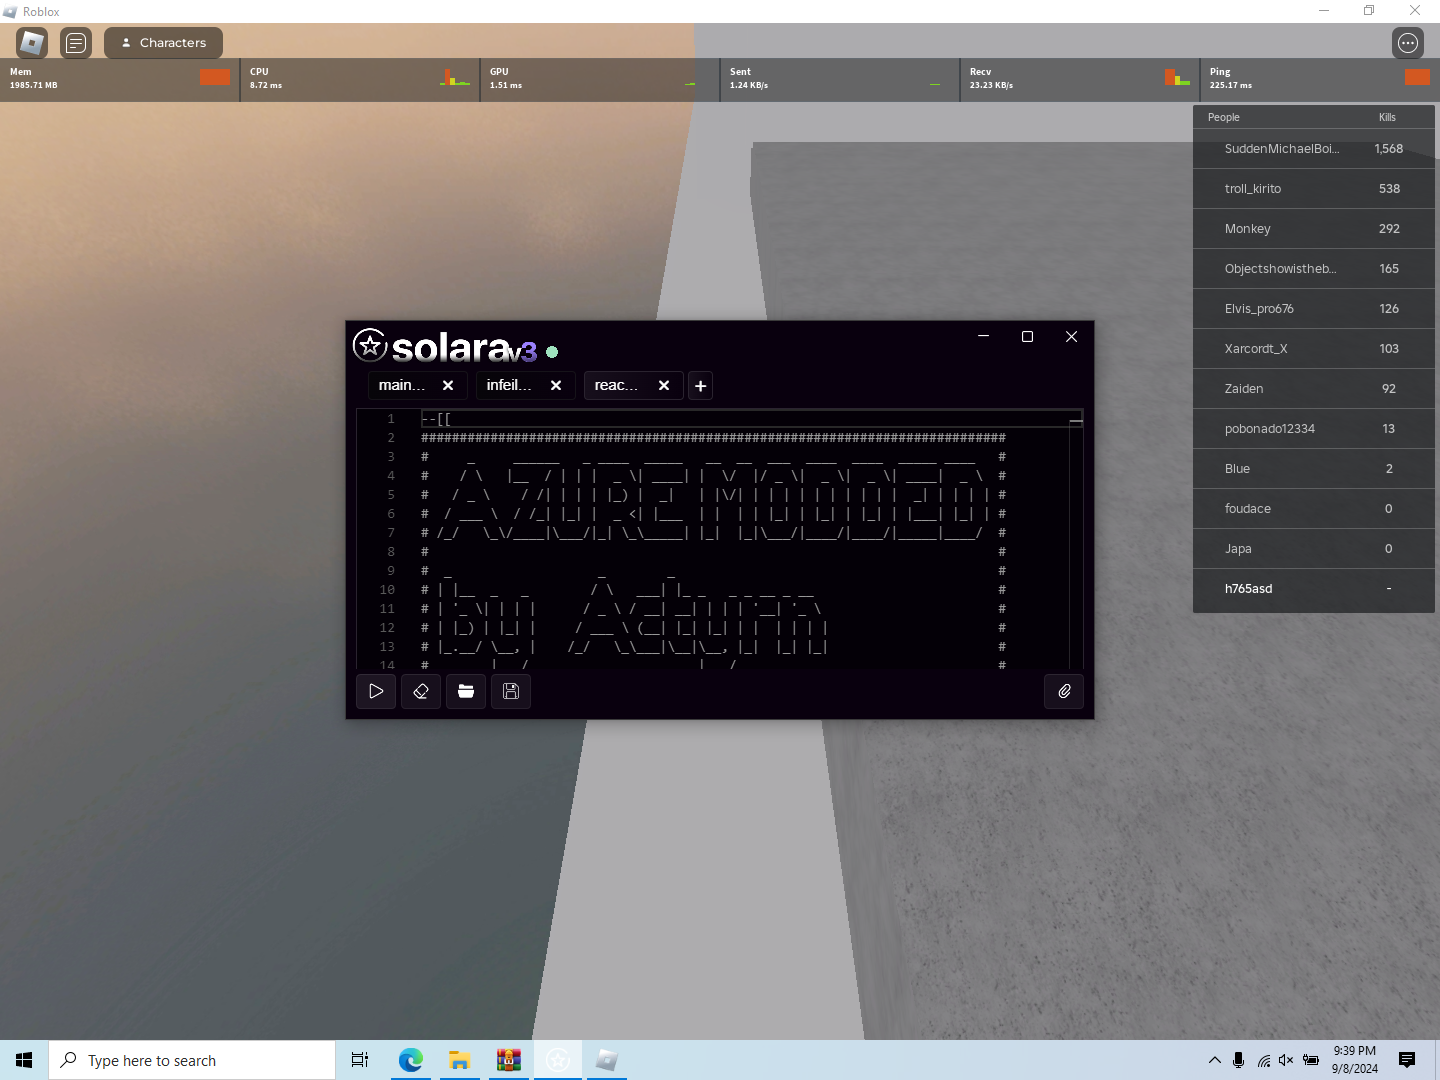Open Task View on the taskbar
Viewport: 1440px width, 1080px height.
pyautogui.click(x=360, y=1060)
